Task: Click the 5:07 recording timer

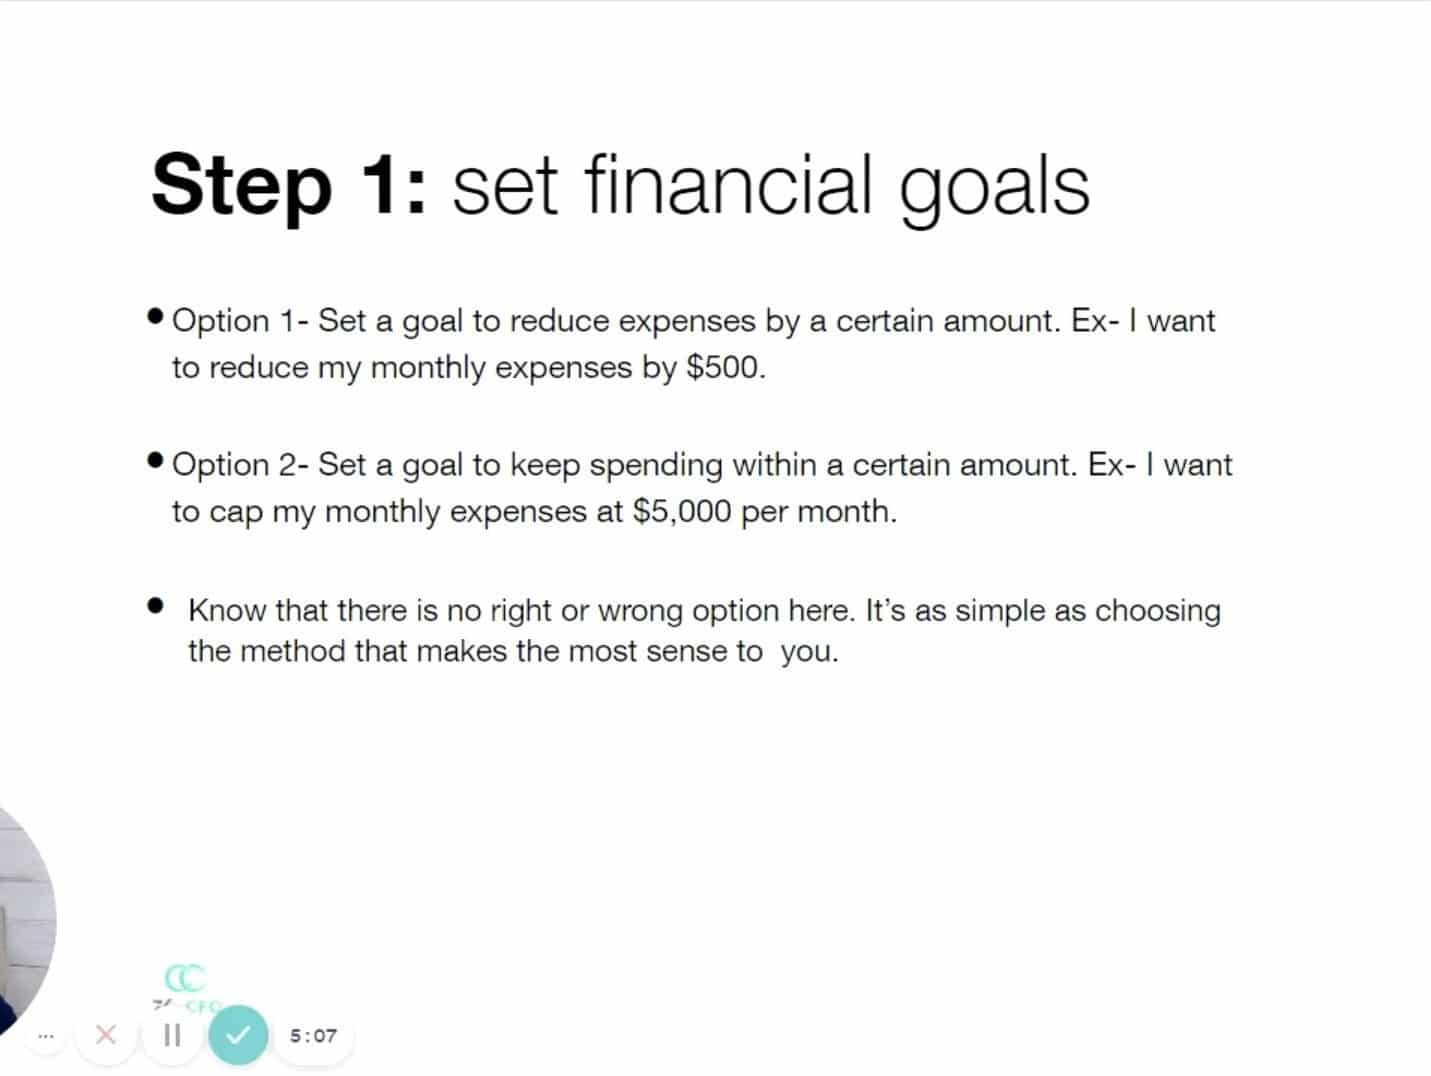Action: pos(313,1036)
